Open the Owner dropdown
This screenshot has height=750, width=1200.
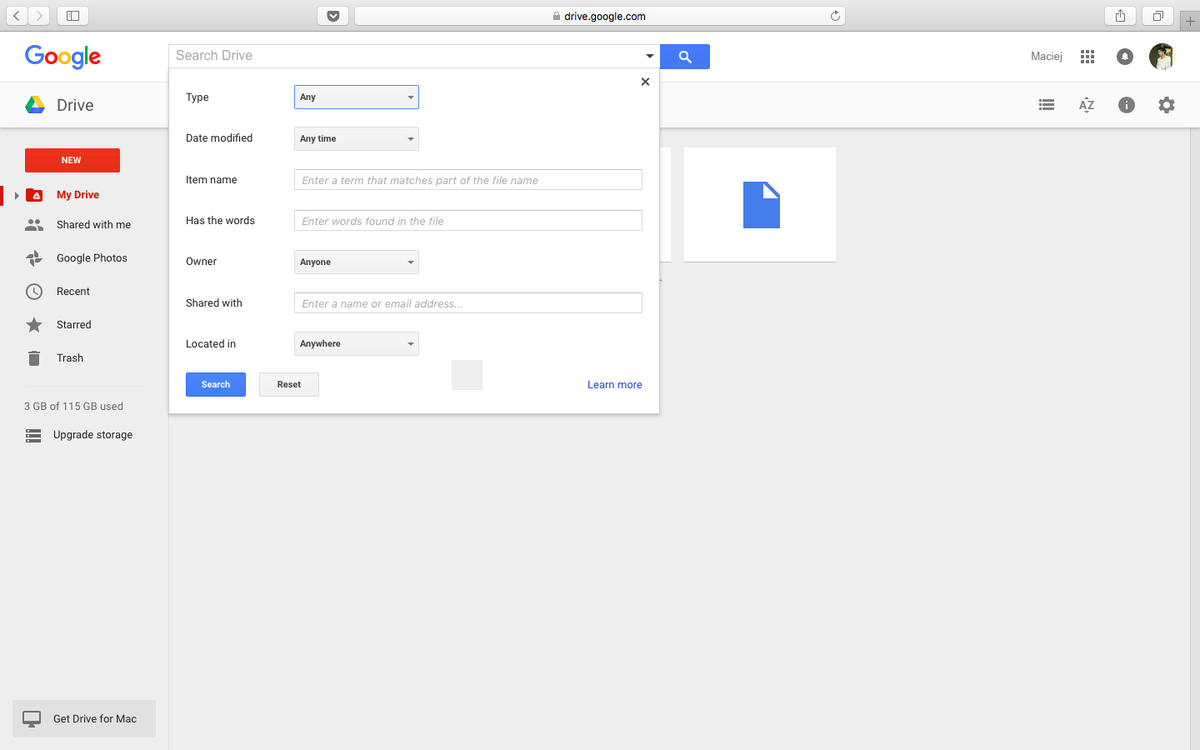point(356,262)
